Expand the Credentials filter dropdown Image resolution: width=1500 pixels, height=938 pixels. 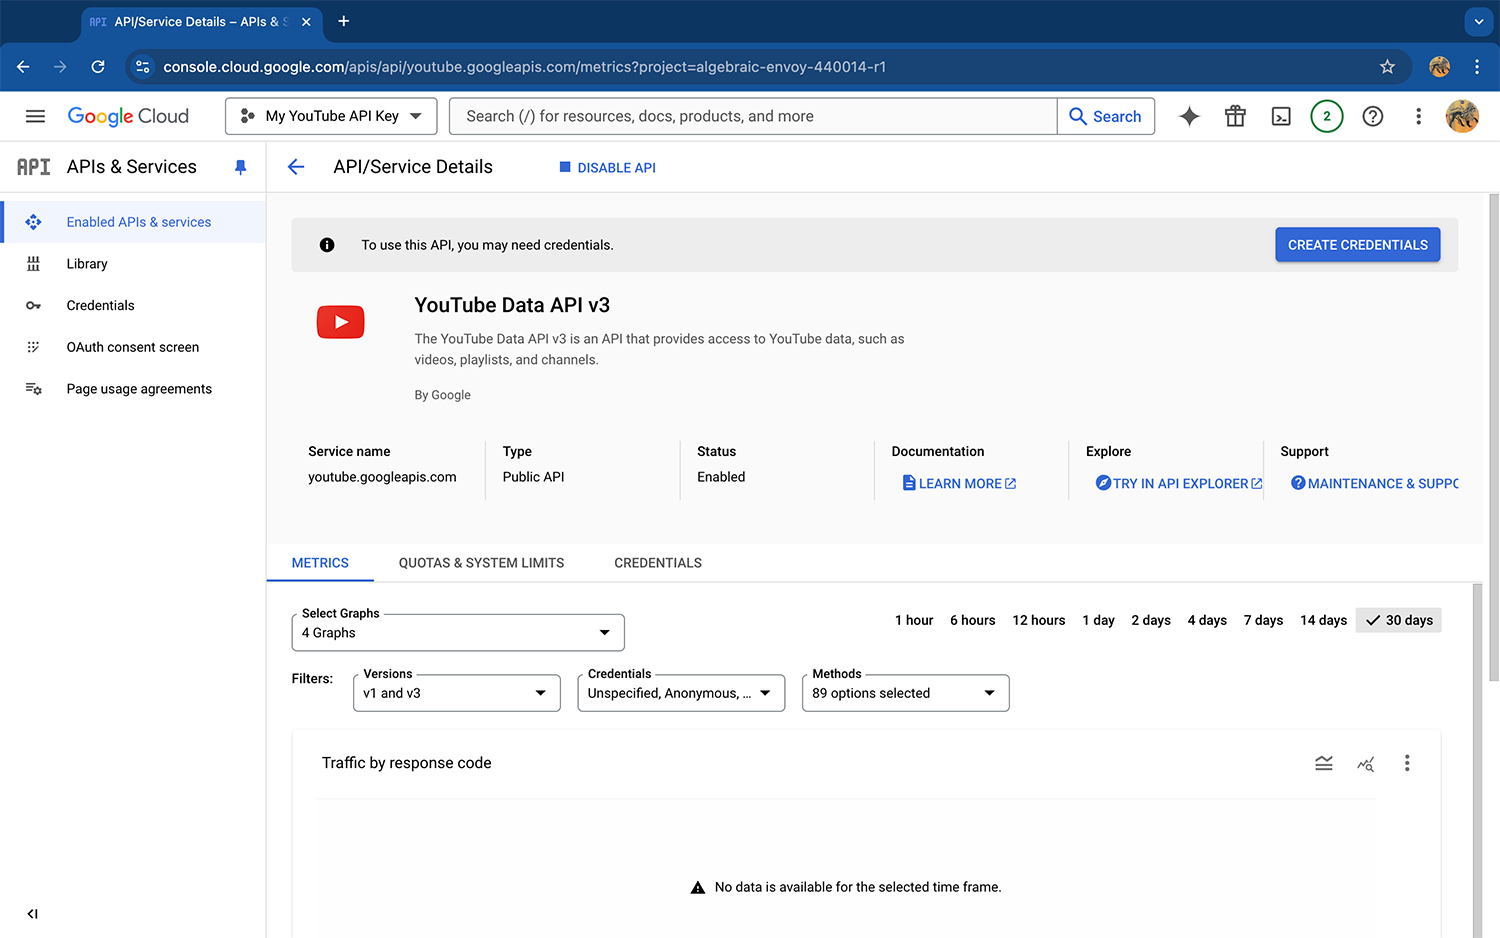click(x=681, y=693)
